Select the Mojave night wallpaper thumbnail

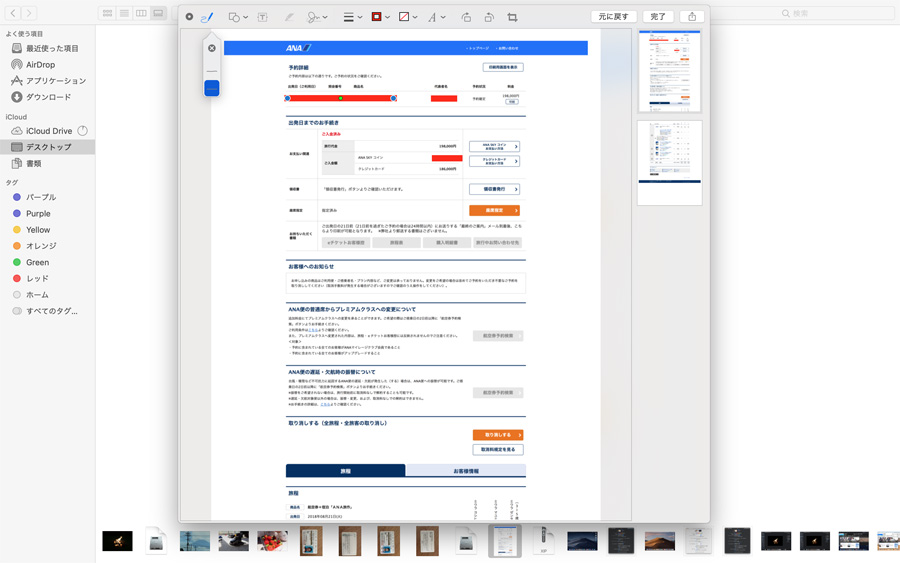pos(582,541)
